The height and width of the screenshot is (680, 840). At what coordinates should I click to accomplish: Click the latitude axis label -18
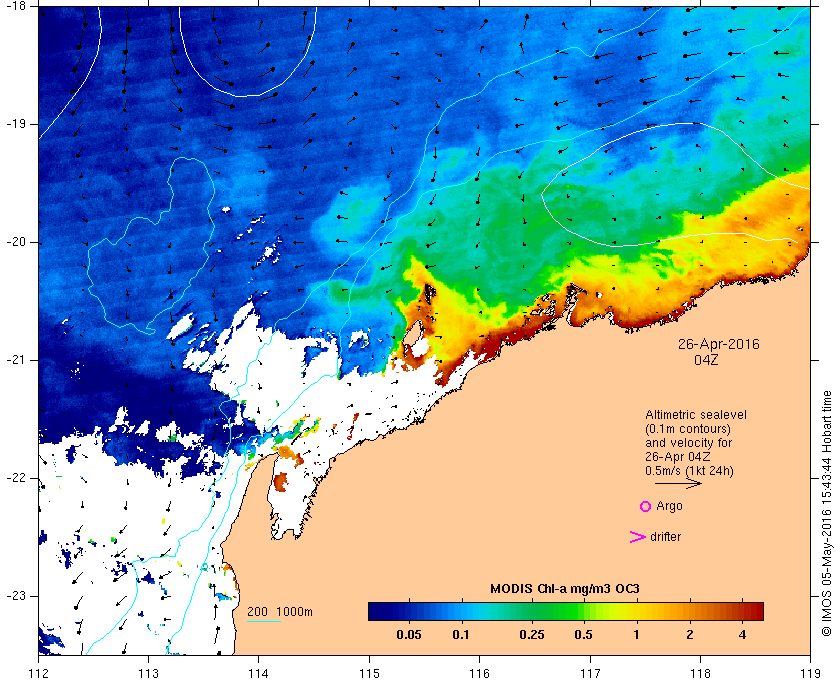pos(15,6)
